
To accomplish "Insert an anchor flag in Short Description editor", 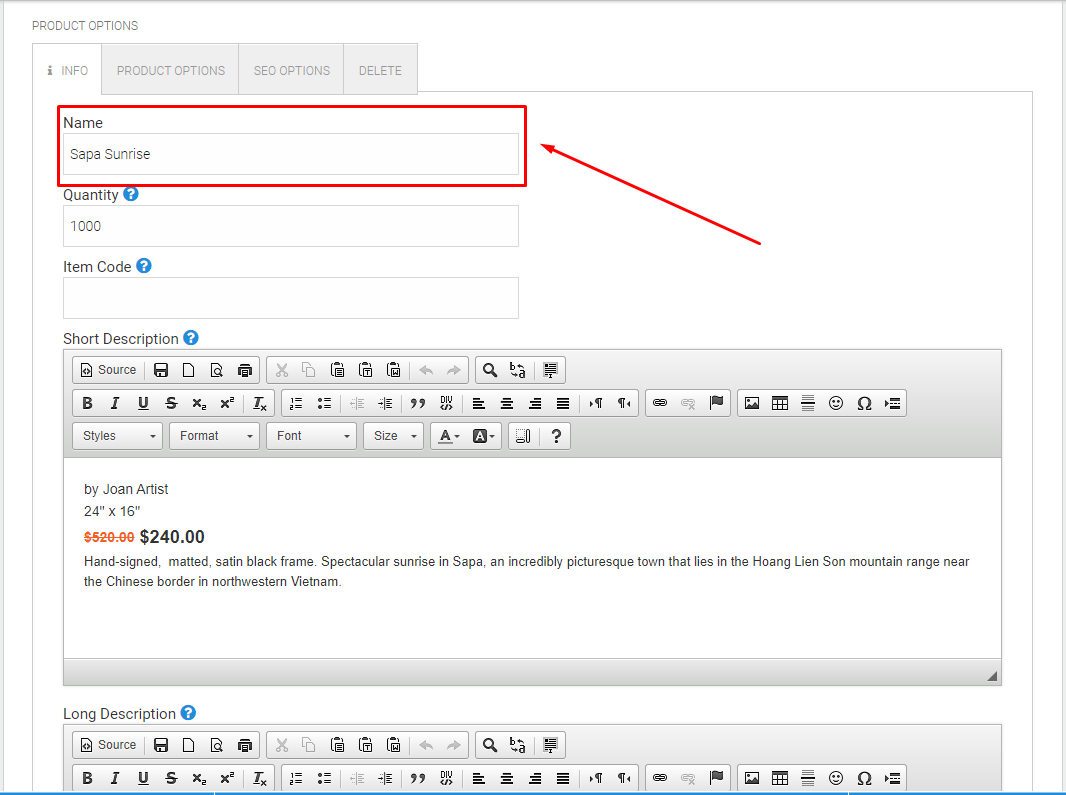I will (716, 403).
